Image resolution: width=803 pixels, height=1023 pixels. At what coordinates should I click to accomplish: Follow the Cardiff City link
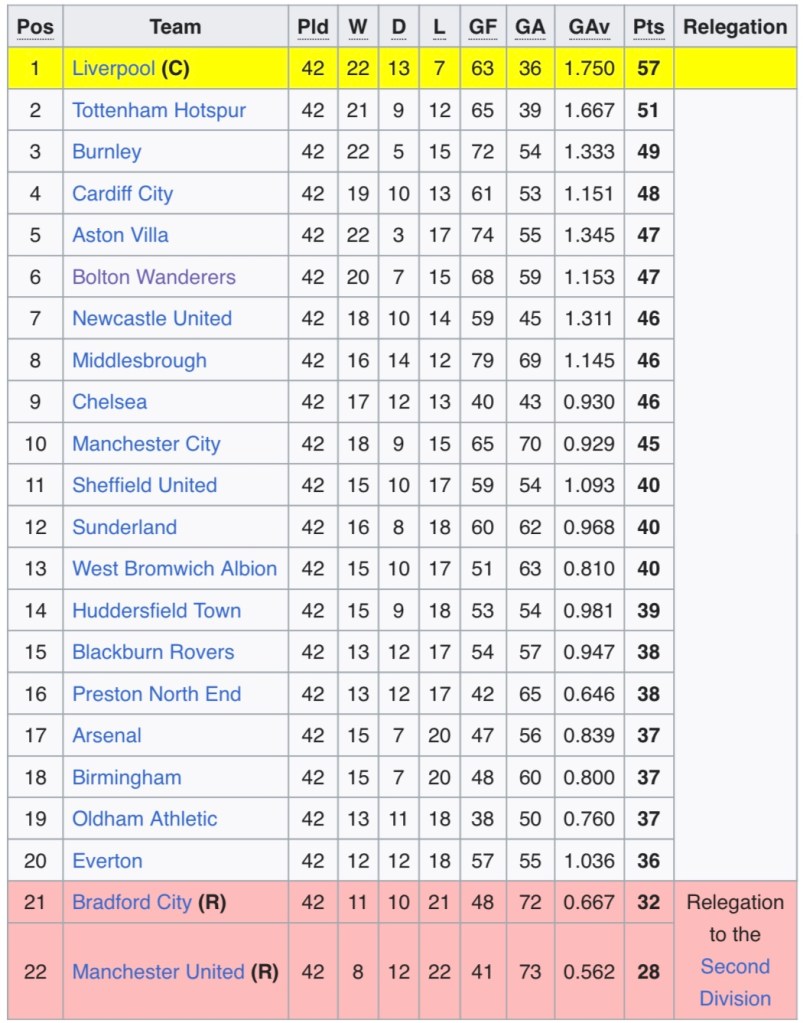pos(122,194)
